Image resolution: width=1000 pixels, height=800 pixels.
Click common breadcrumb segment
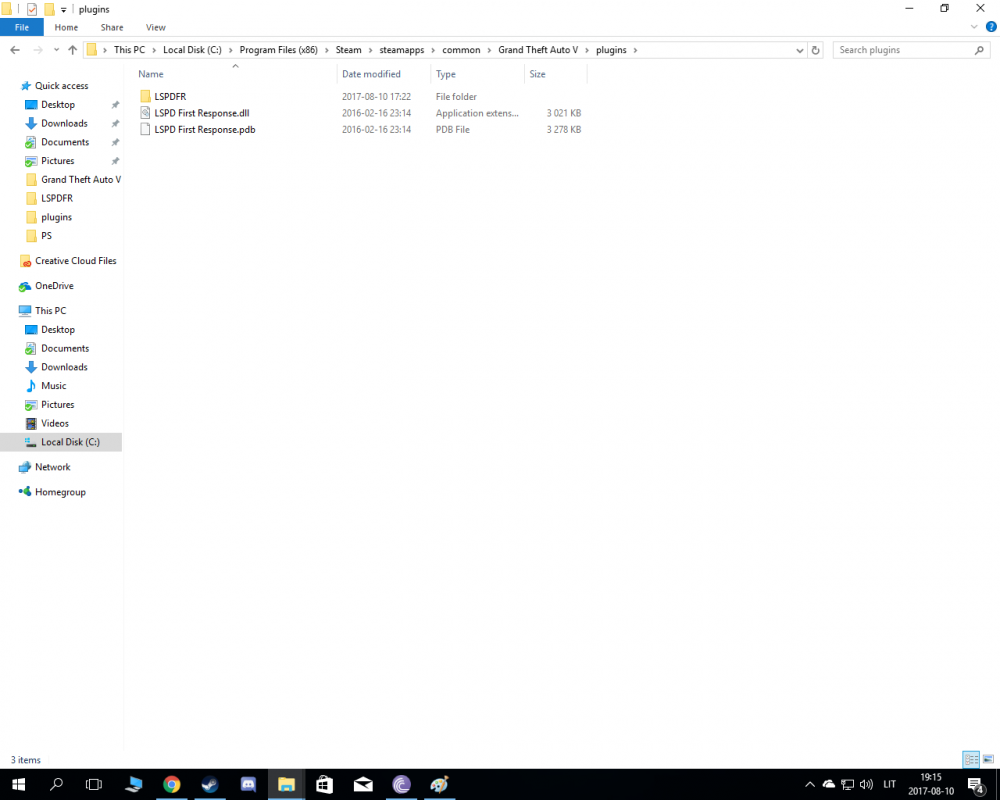[x=461, y=50]
